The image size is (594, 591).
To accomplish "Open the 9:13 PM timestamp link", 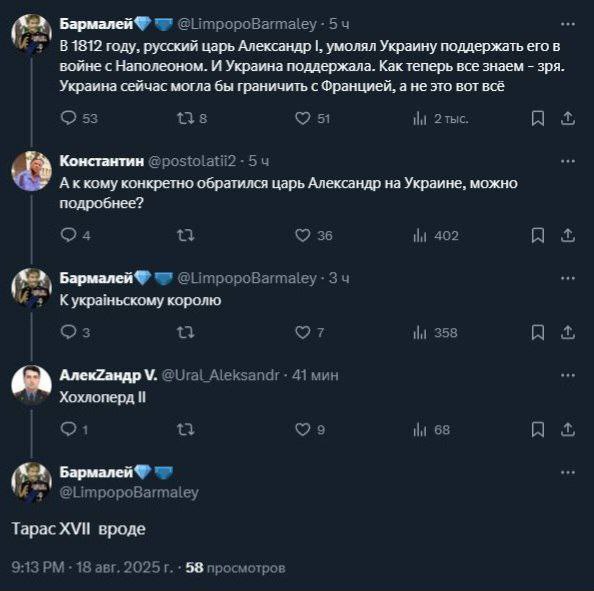I will pos(92,568).
